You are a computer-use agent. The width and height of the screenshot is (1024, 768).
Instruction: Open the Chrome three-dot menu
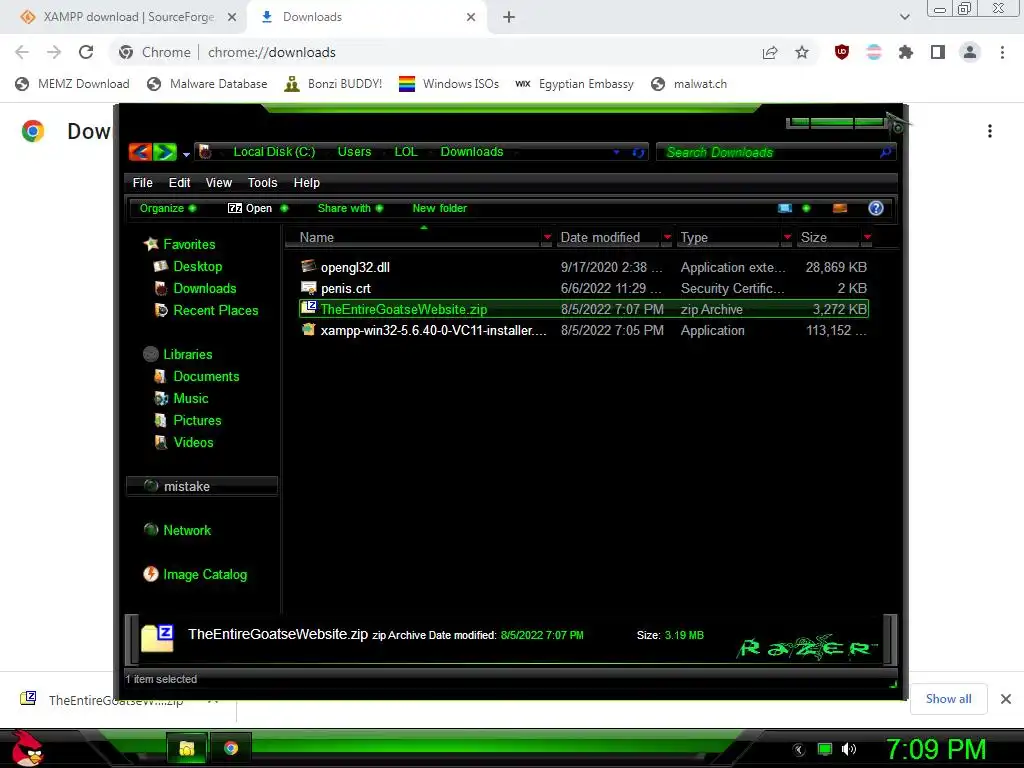(x=1002, y=52)
